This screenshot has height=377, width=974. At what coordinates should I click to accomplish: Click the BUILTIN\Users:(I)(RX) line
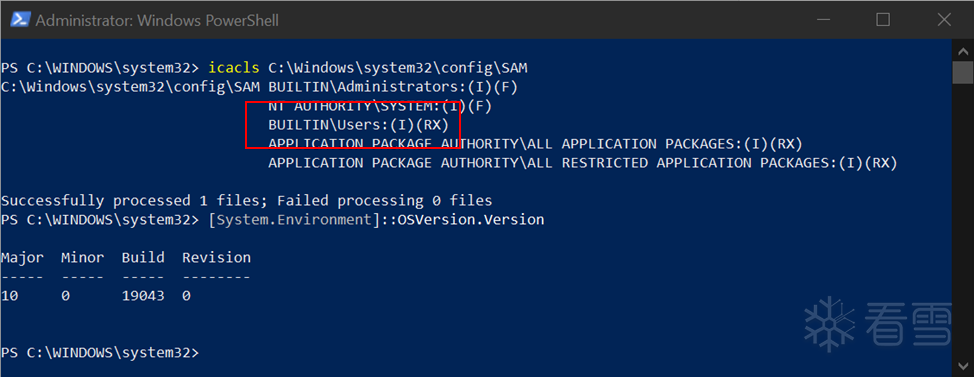[x=358, y=125]
